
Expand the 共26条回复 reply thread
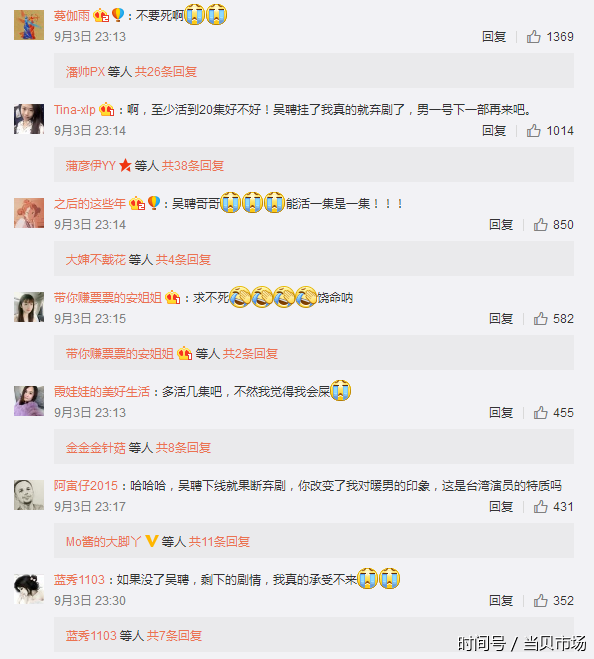click(x=166, y=71)
